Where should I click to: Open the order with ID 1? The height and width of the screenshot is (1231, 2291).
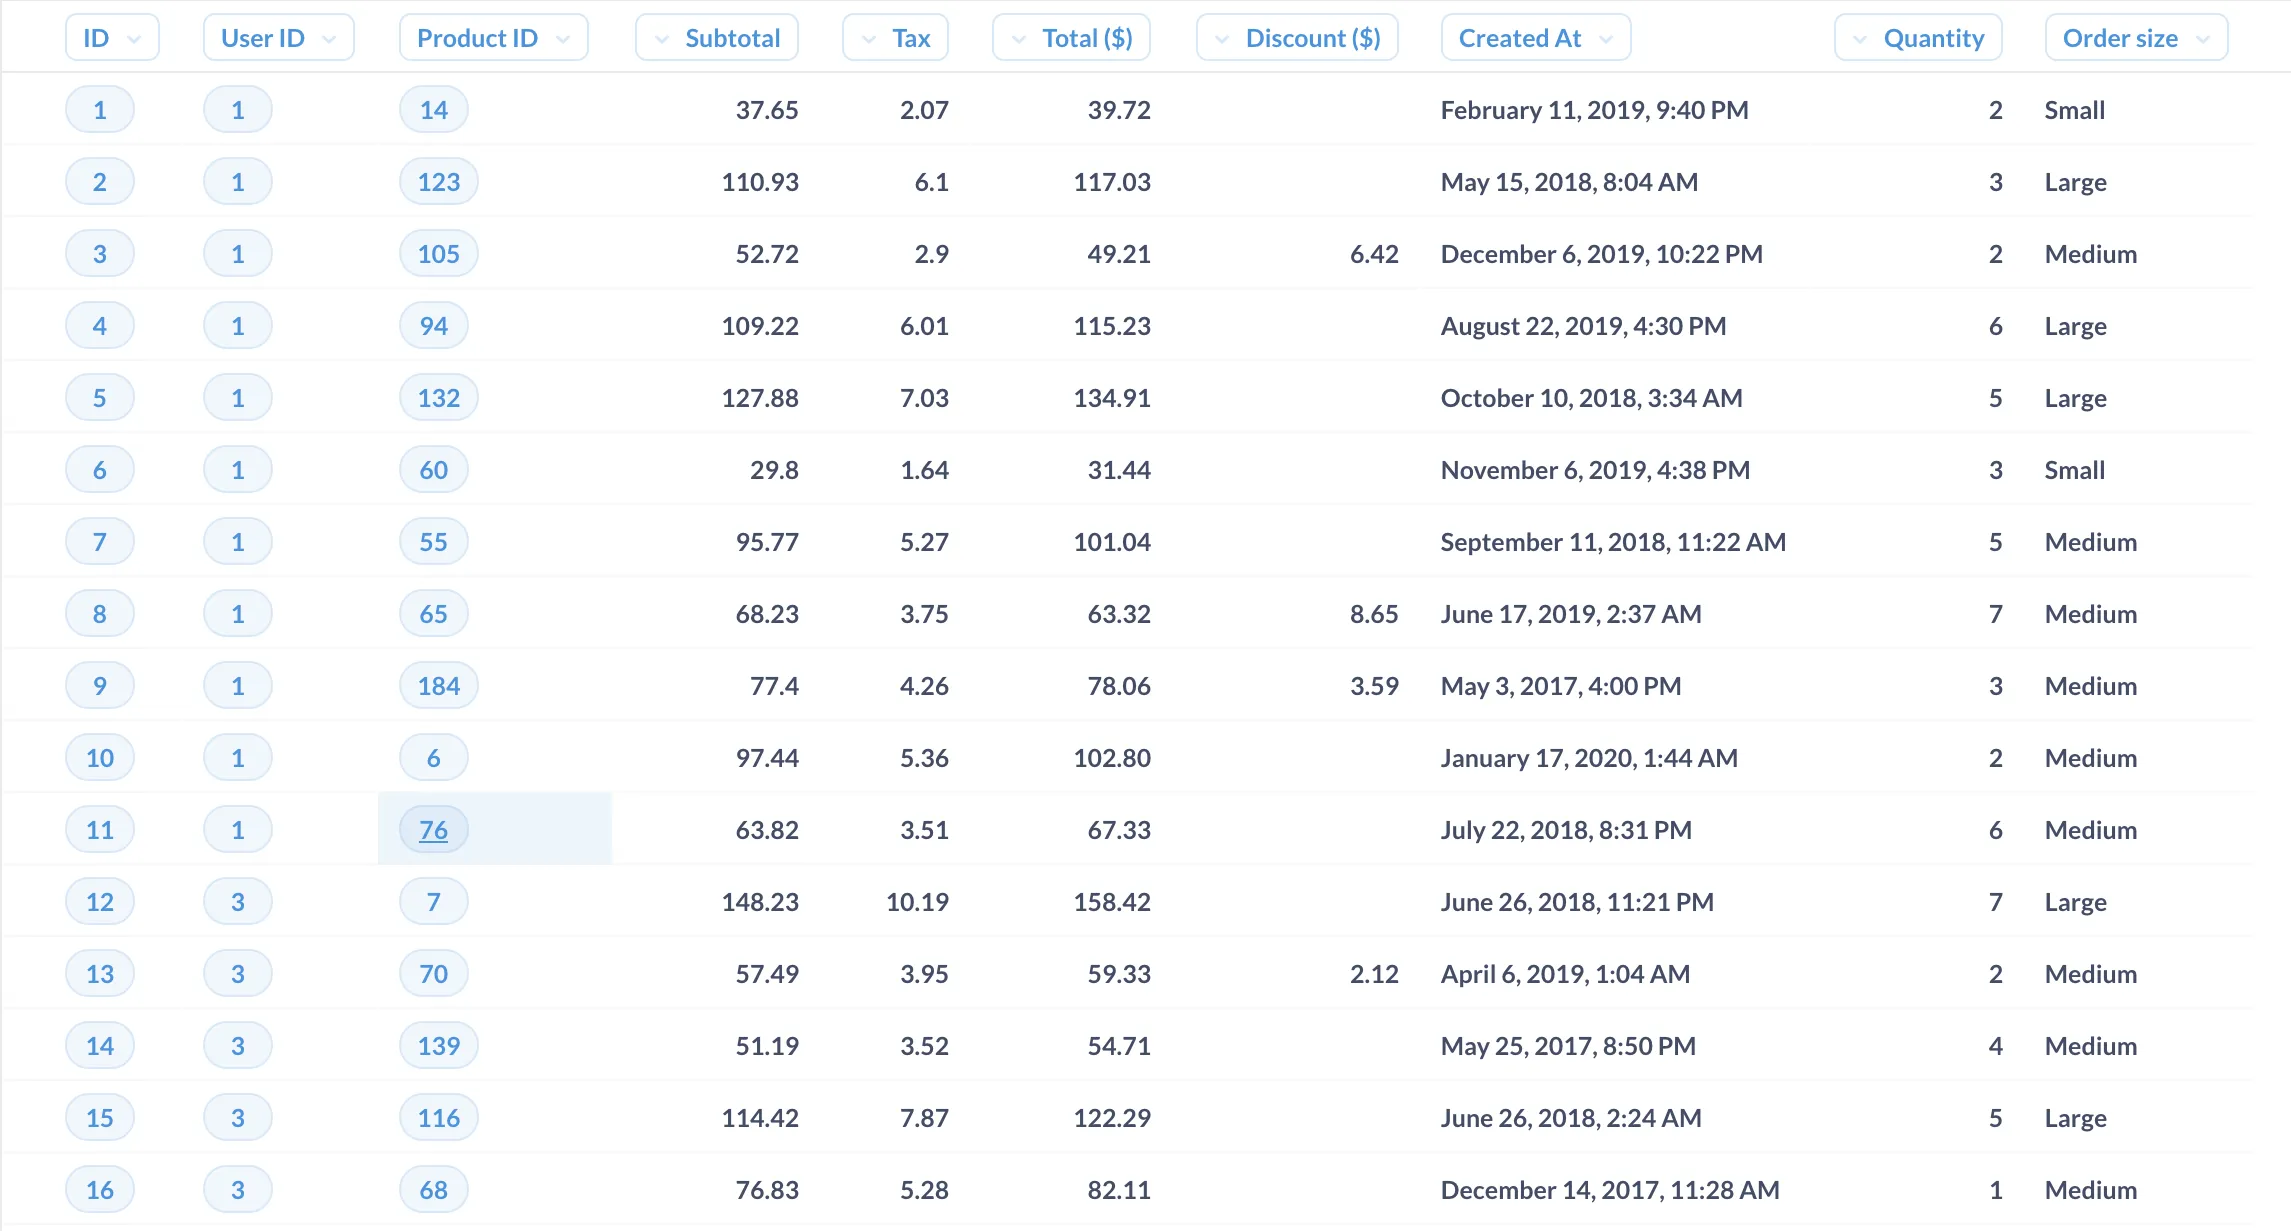99,110
